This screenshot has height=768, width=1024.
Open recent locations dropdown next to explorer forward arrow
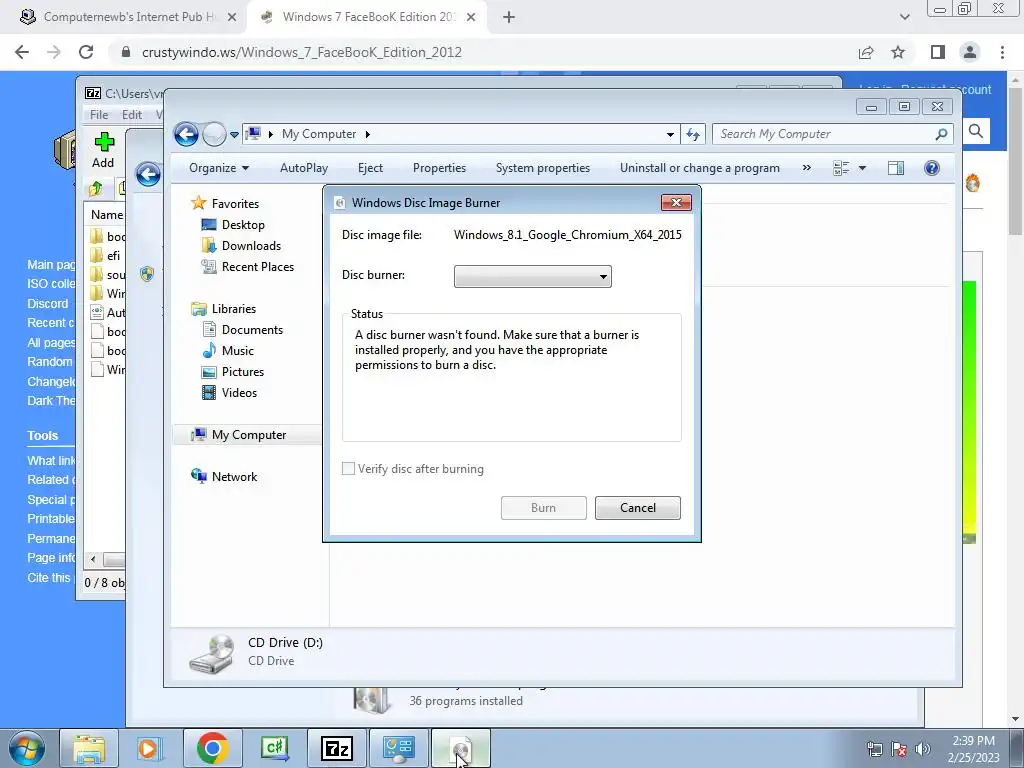[x=234, y=135]
